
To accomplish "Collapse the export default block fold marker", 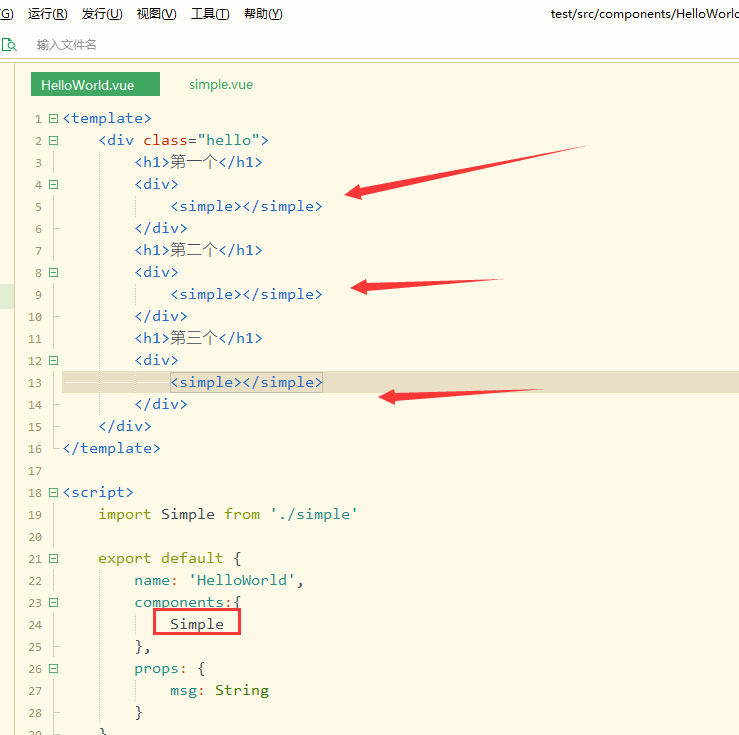I will coord(54,558).
